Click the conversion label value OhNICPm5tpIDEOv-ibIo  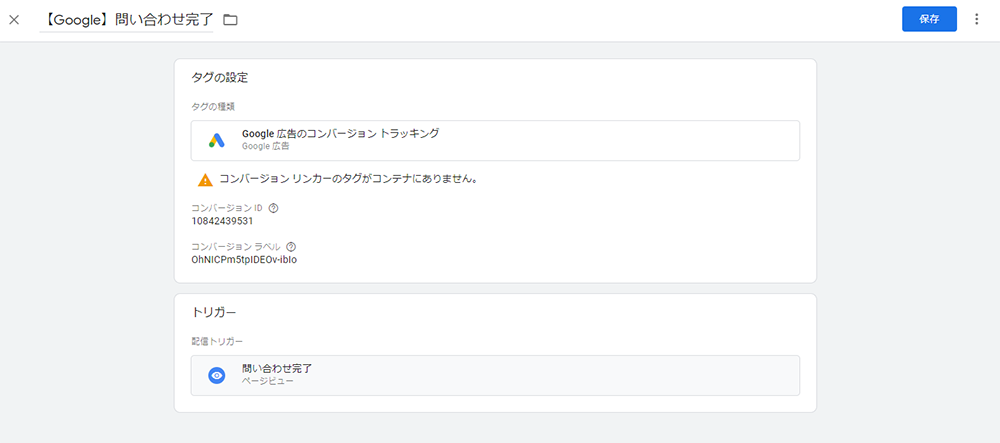pos(244,260)
